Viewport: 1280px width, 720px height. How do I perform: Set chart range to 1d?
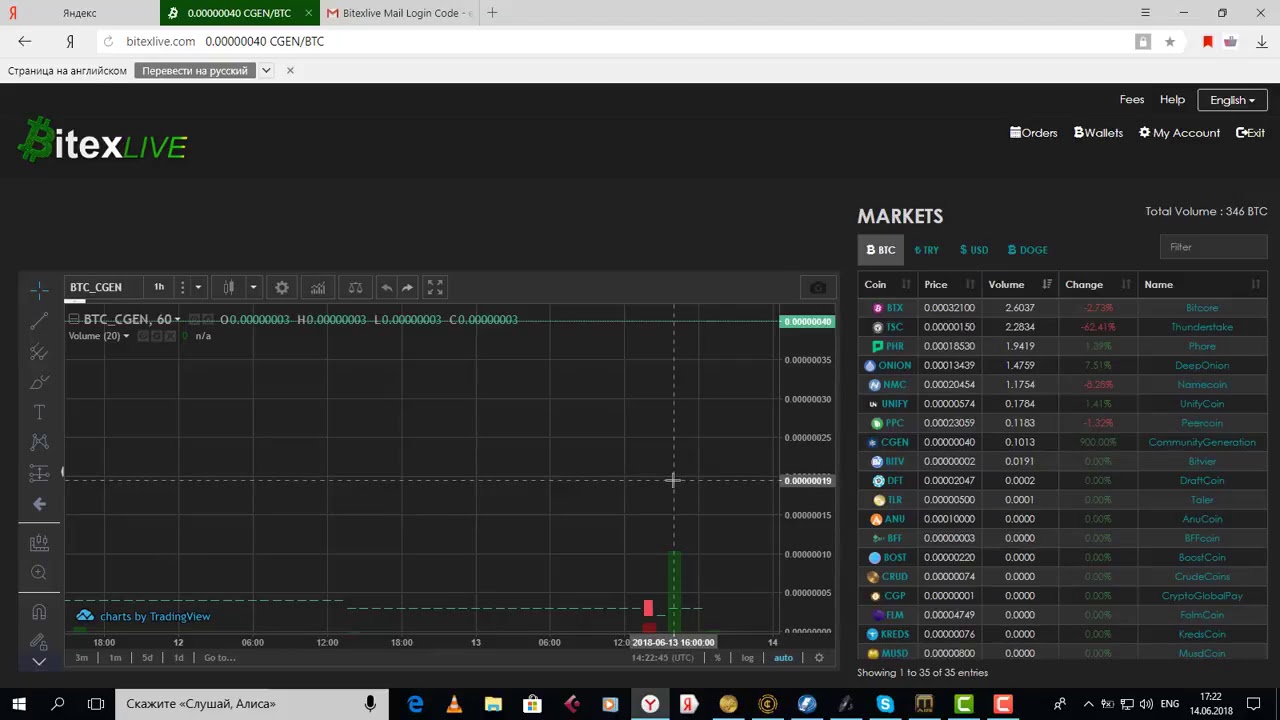tap(178, 657)
